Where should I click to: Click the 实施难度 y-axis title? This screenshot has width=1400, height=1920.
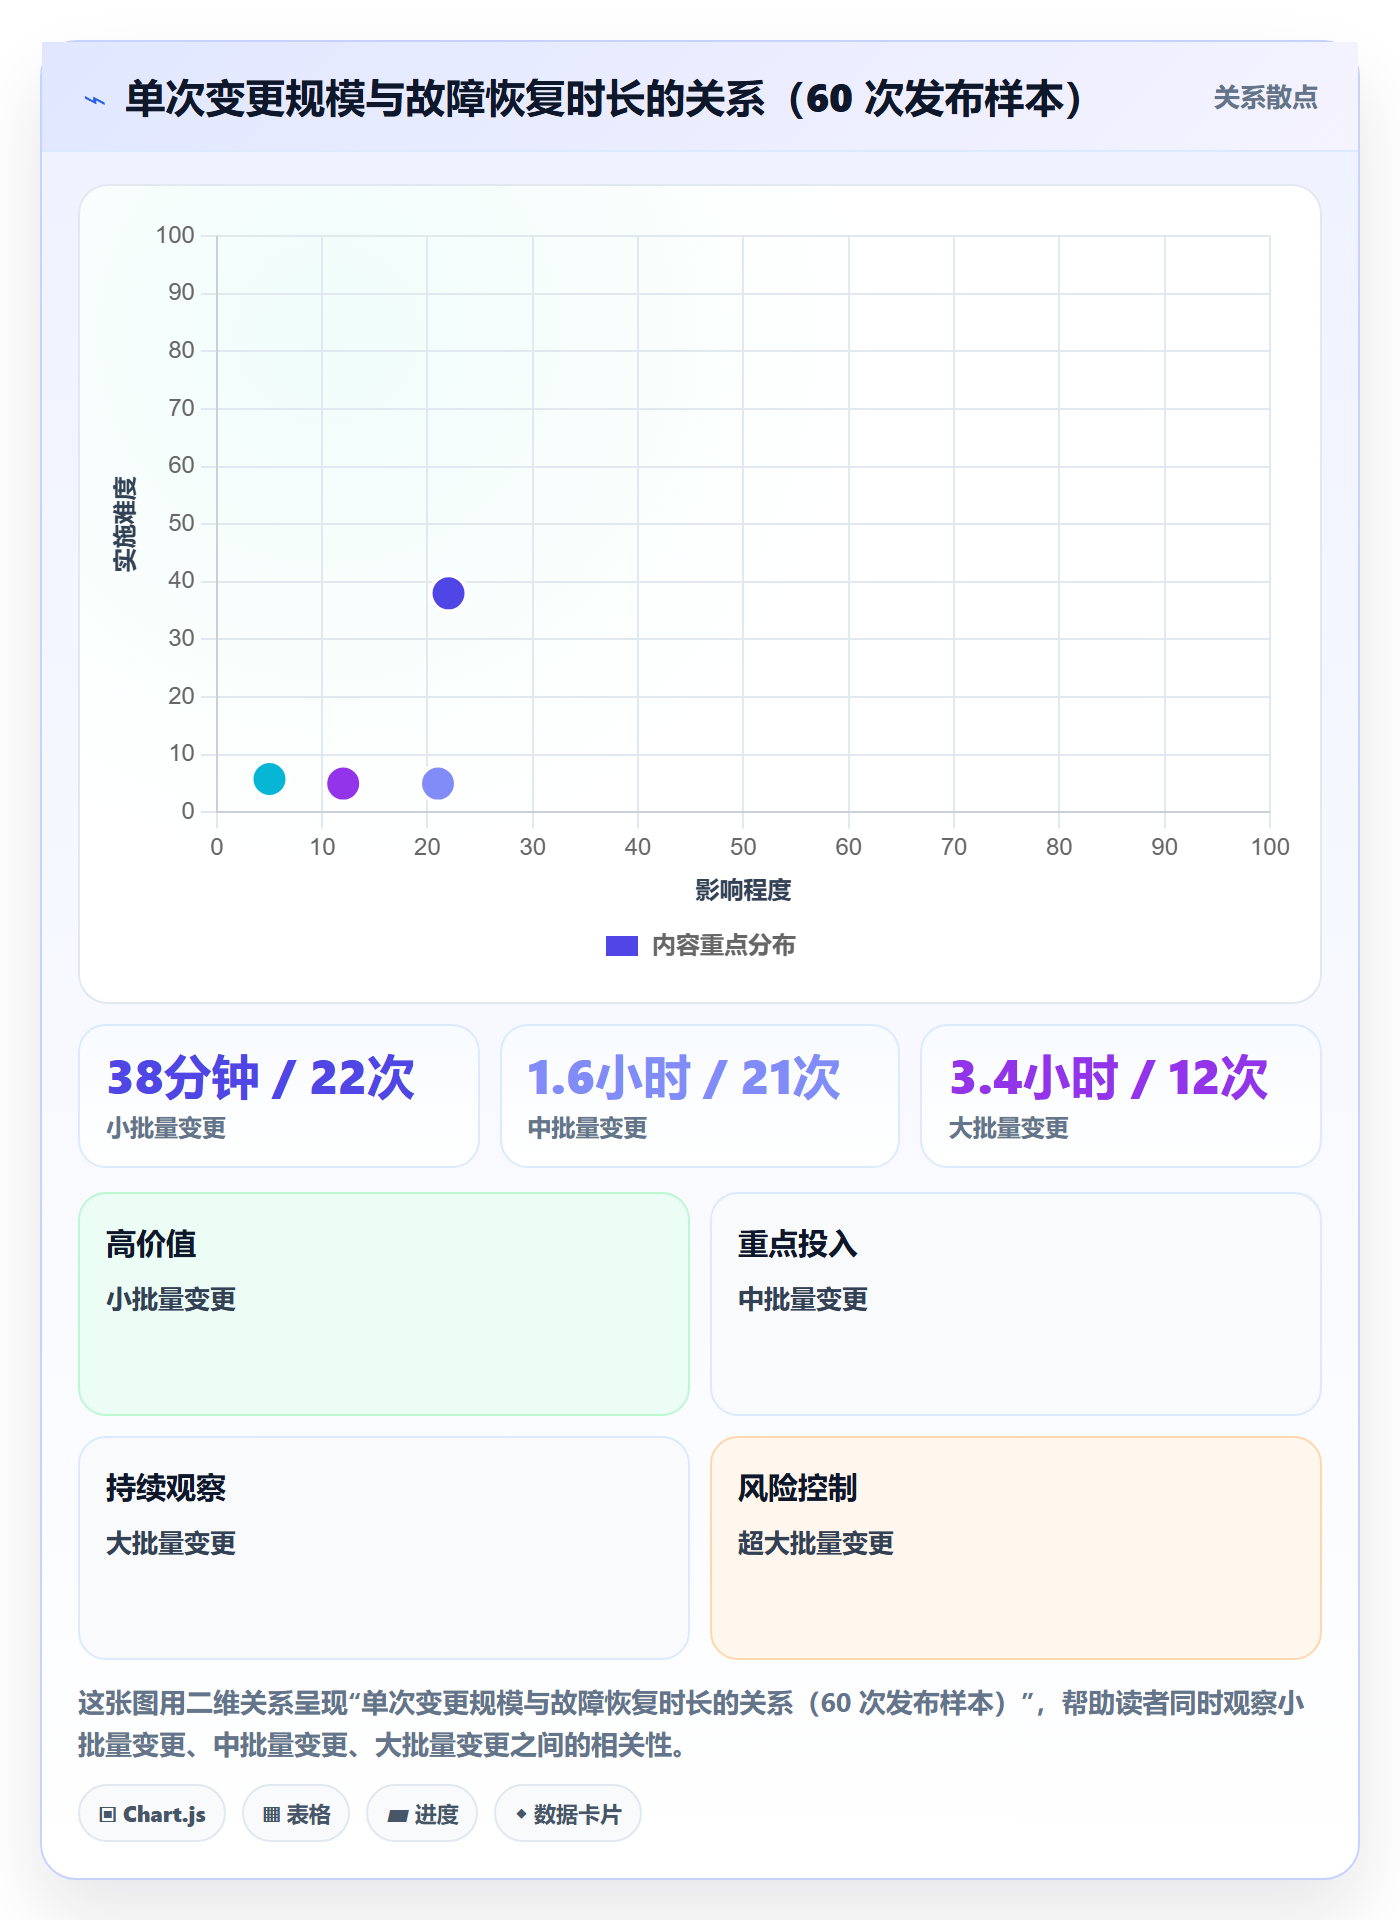(124, 524)
